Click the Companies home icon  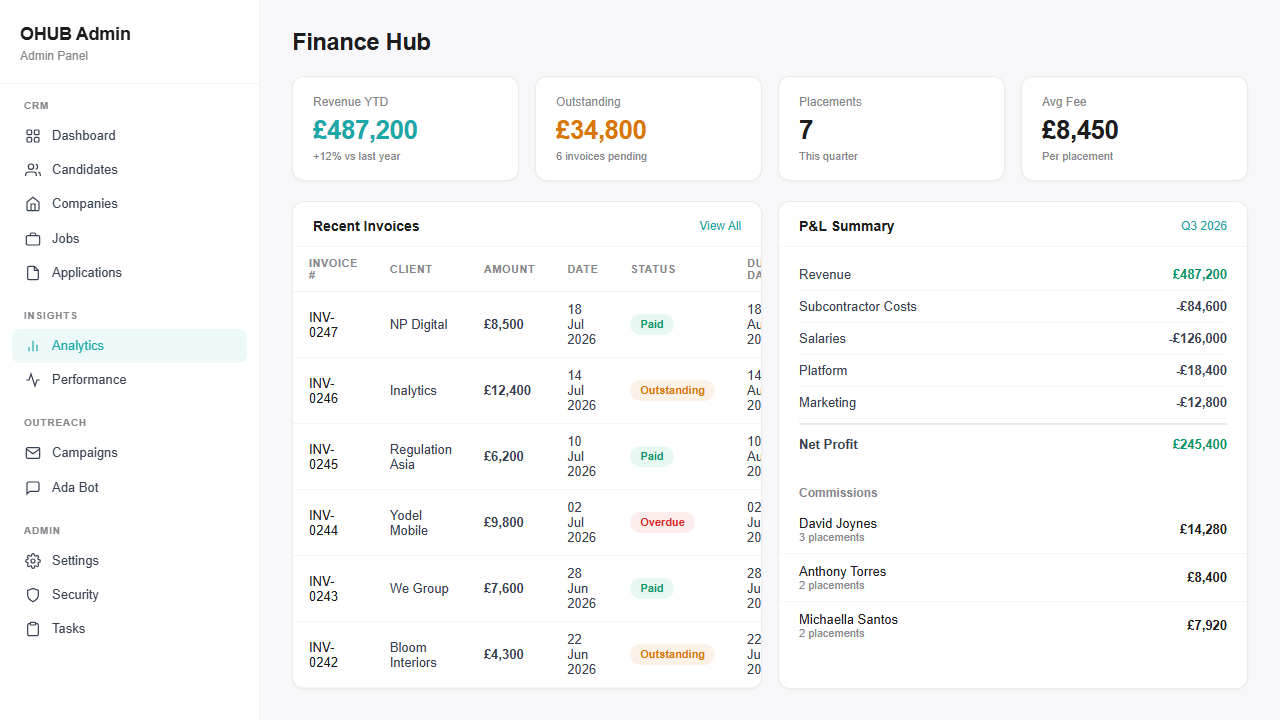click(33, 204)
